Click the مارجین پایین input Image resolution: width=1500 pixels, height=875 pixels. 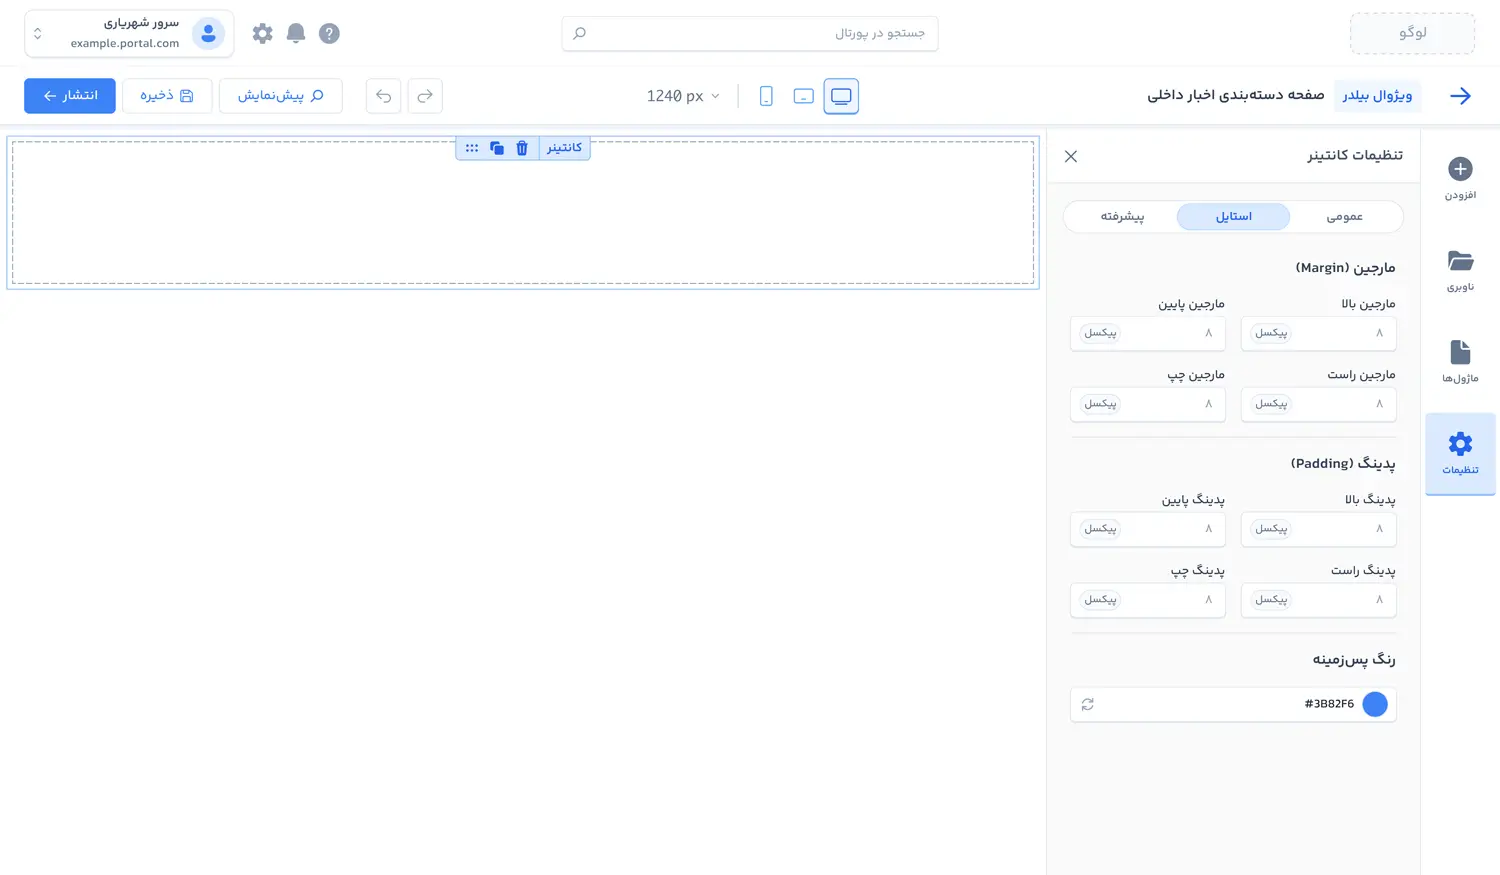click(1148, 333)
